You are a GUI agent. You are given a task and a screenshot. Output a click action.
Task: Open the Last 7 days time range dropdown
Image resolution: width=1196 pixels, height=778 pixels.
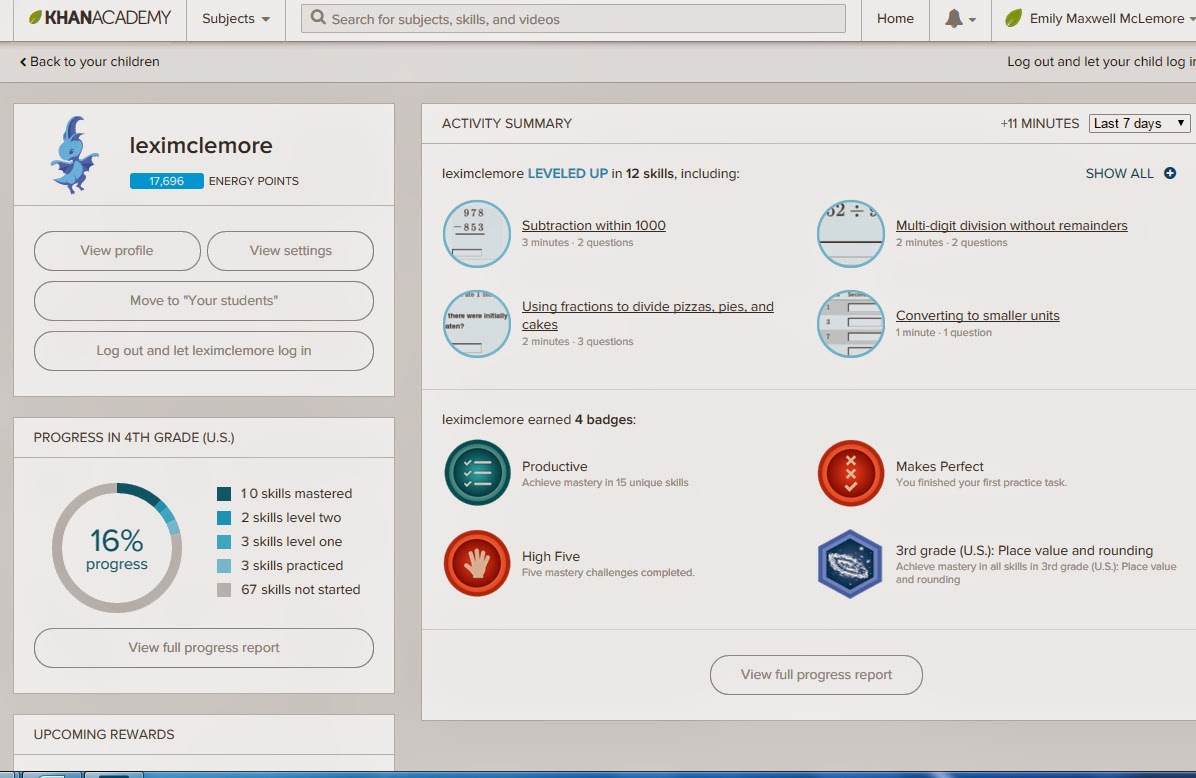1140,123
